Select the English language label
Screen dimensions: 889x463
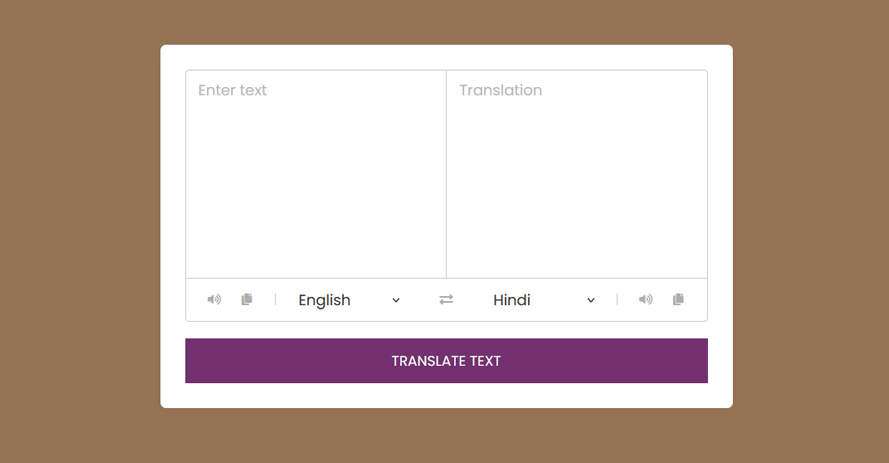(324, 300)
